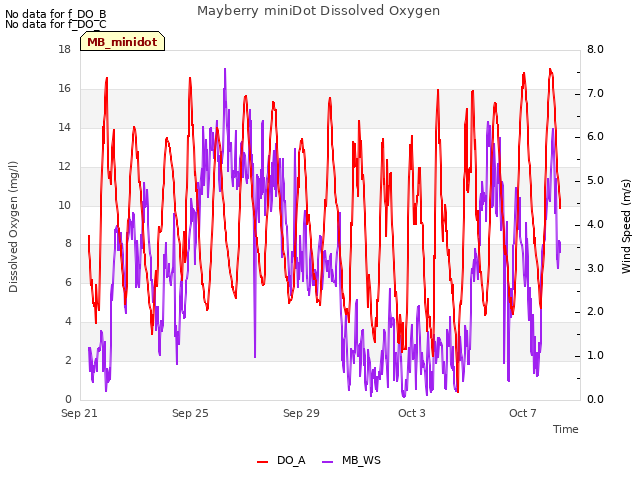Image resolution: width=640 pixels, height=480 pixels.
Task: Click the 18 value on left axis
Action: coord(64,50)
